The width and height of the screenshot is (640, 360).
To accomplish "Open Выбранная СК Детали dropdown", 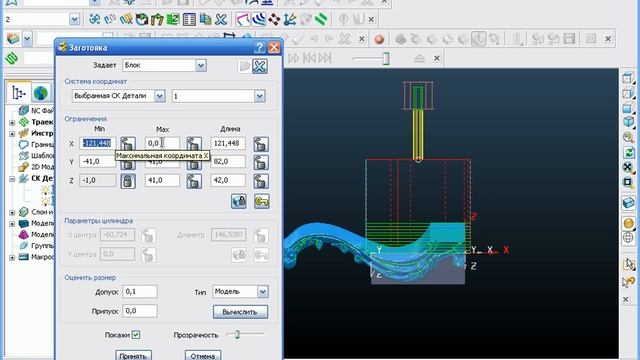I will (160, 96).
